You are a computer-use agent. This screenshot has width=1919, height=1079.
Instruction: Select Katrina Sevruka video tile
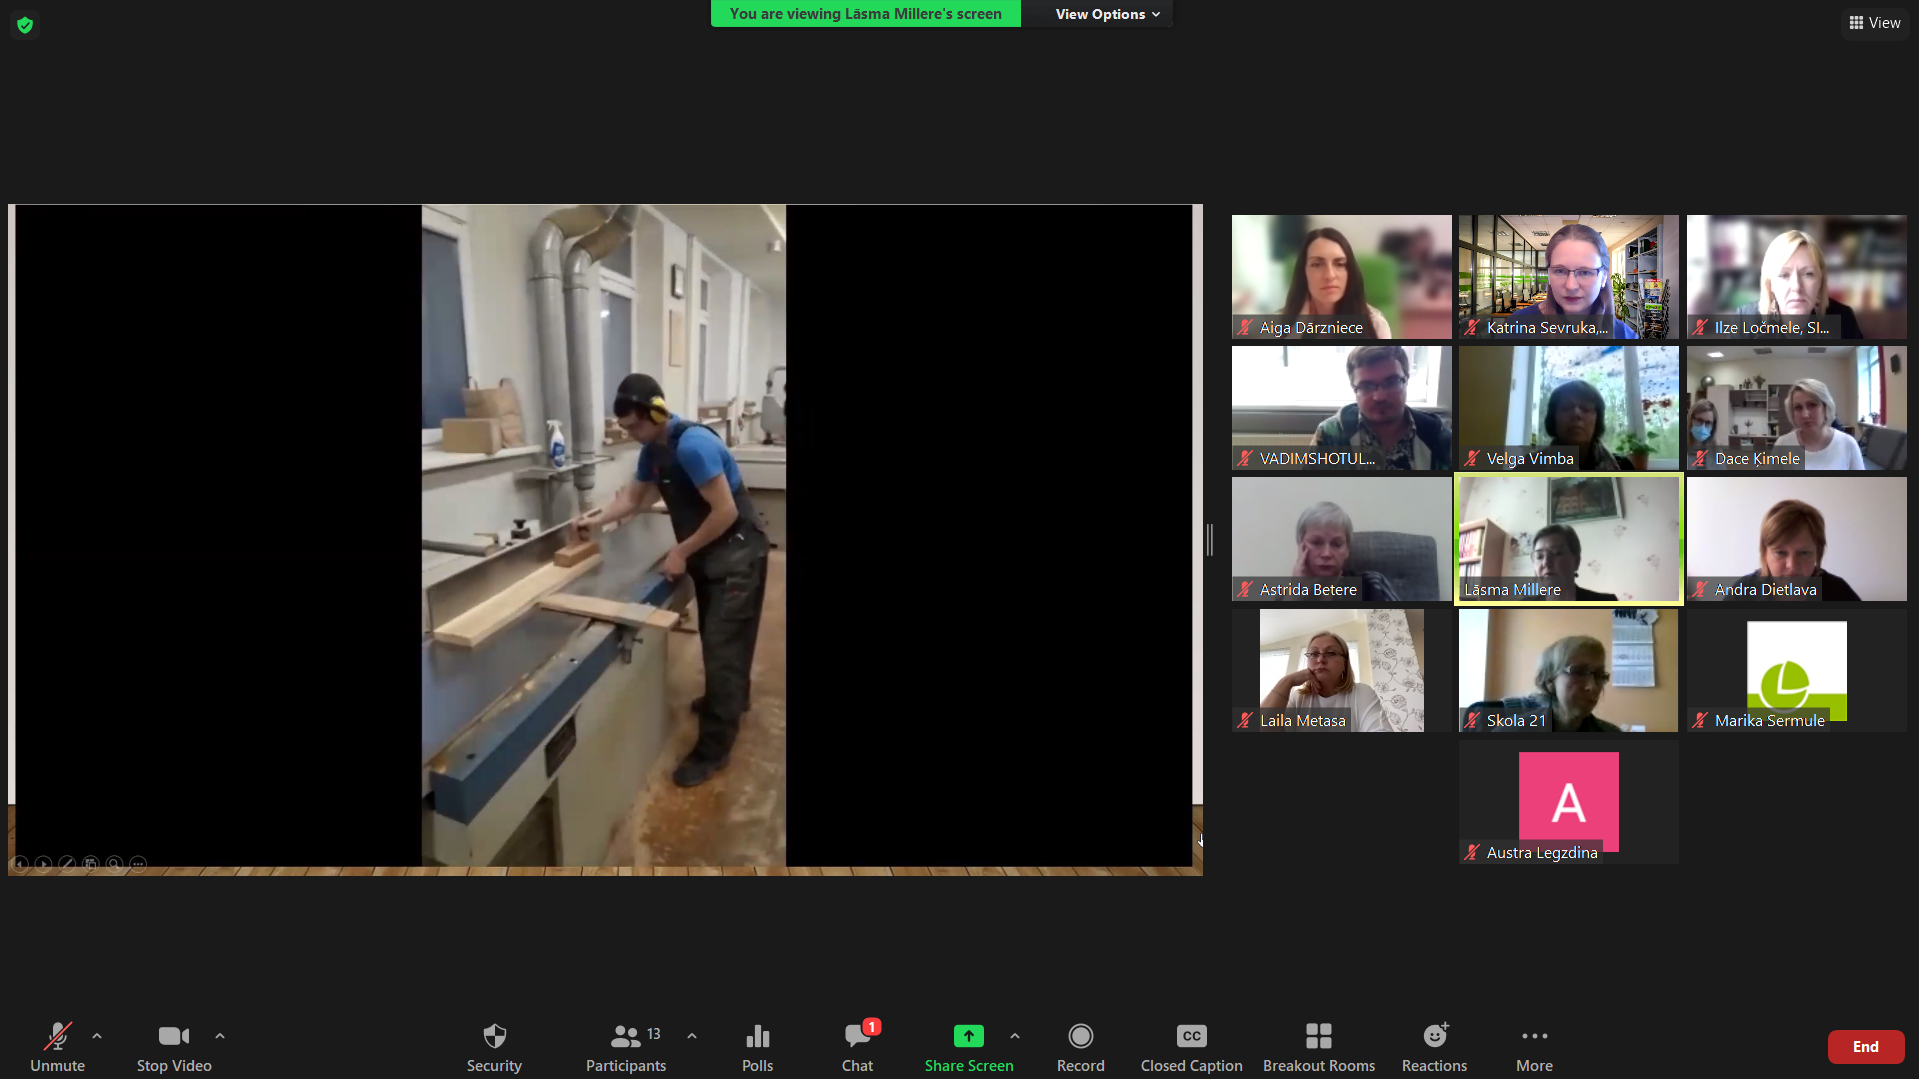click(x=1568, y=277)
